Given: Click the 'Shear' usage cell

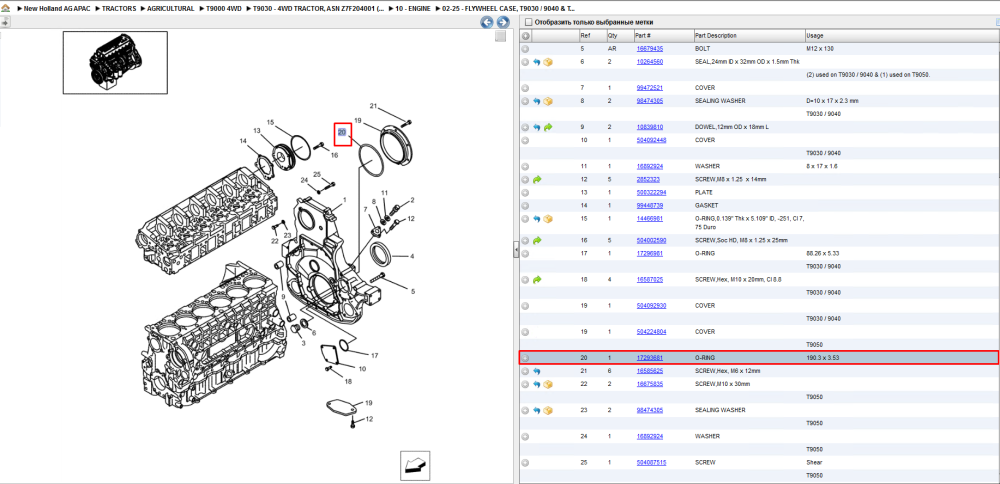Looking at the screenshot, I should coord(814,462).
